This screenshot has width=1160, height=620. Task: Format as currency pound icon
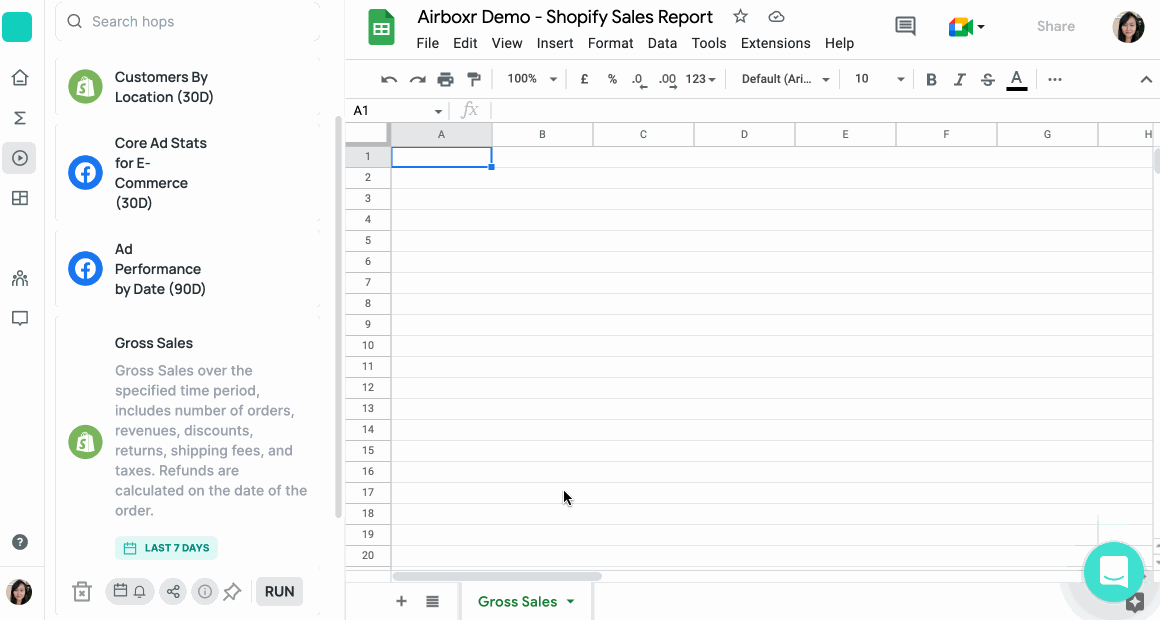584,79
